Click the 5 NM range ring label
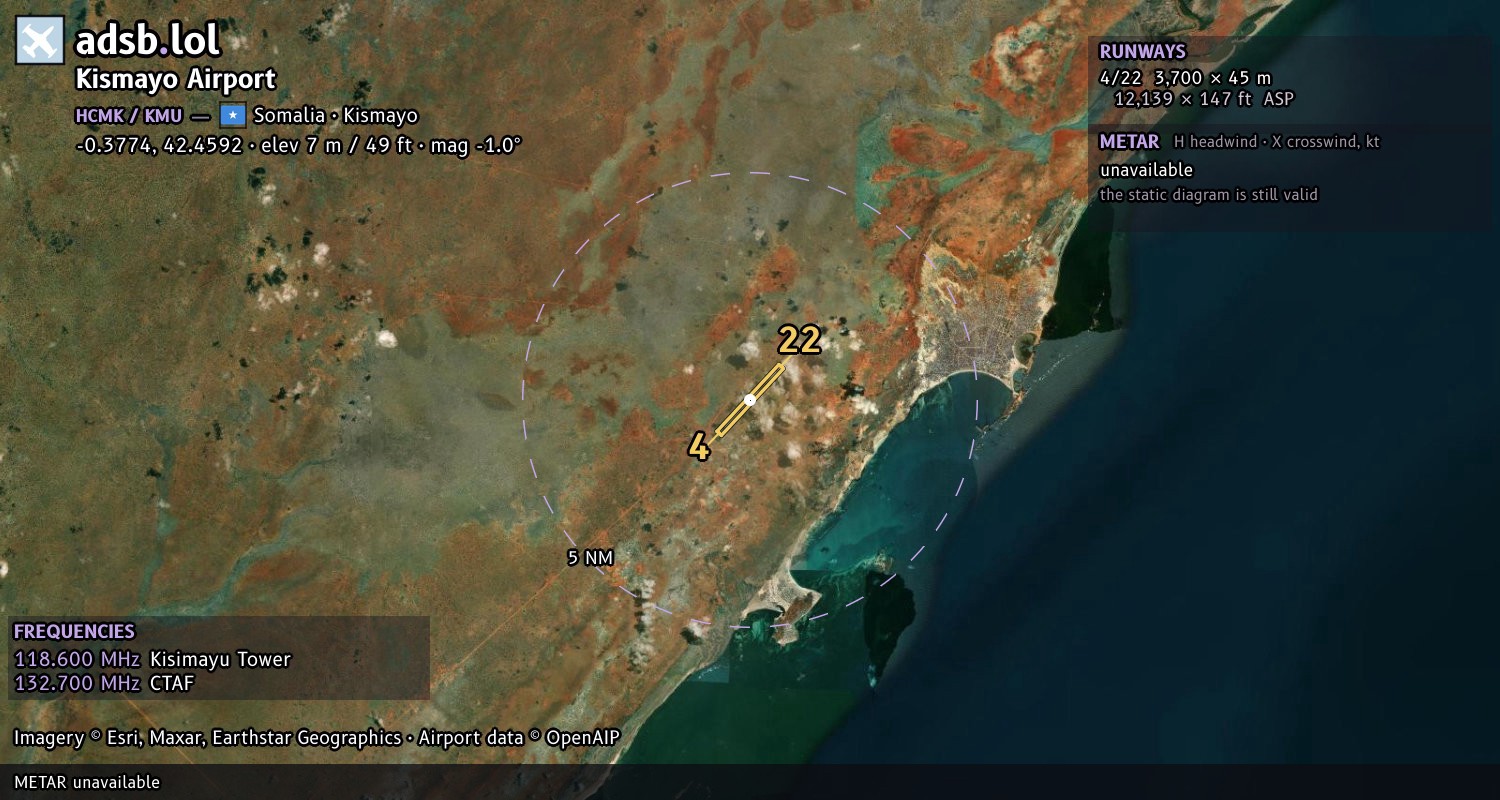 [590, 558]
